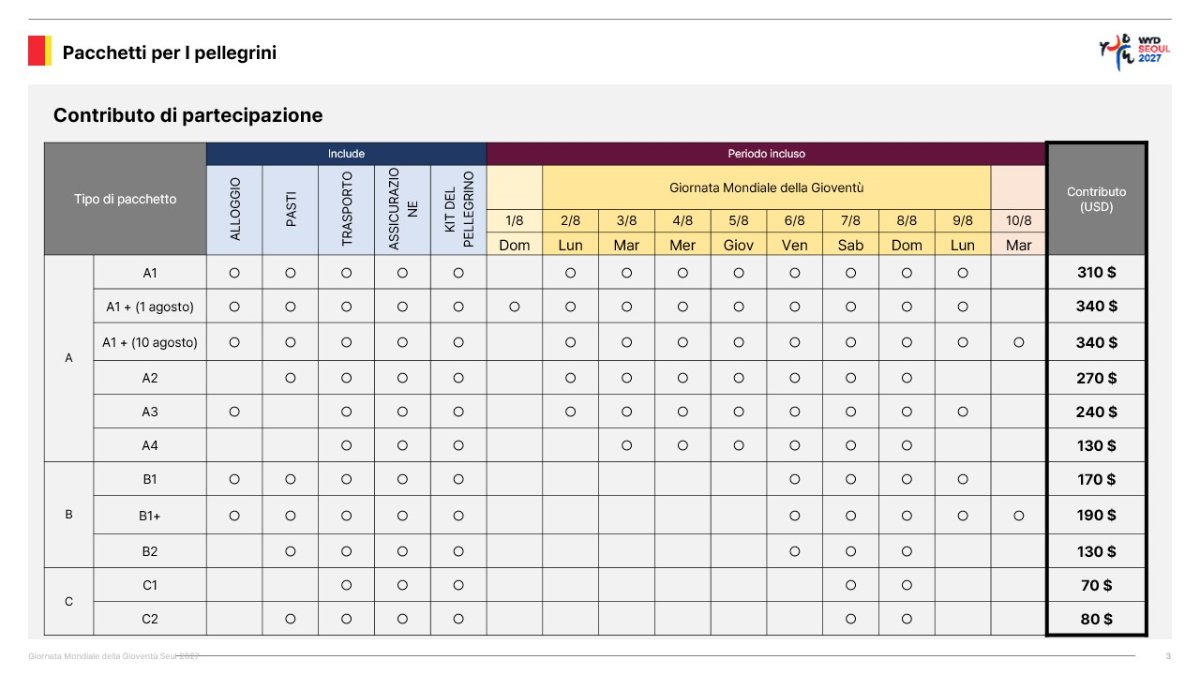Viewport: 1200px width, 675px height.
Task: Click the circle for B1+ on 10/8 Mar
Action: pos(1018,516)
